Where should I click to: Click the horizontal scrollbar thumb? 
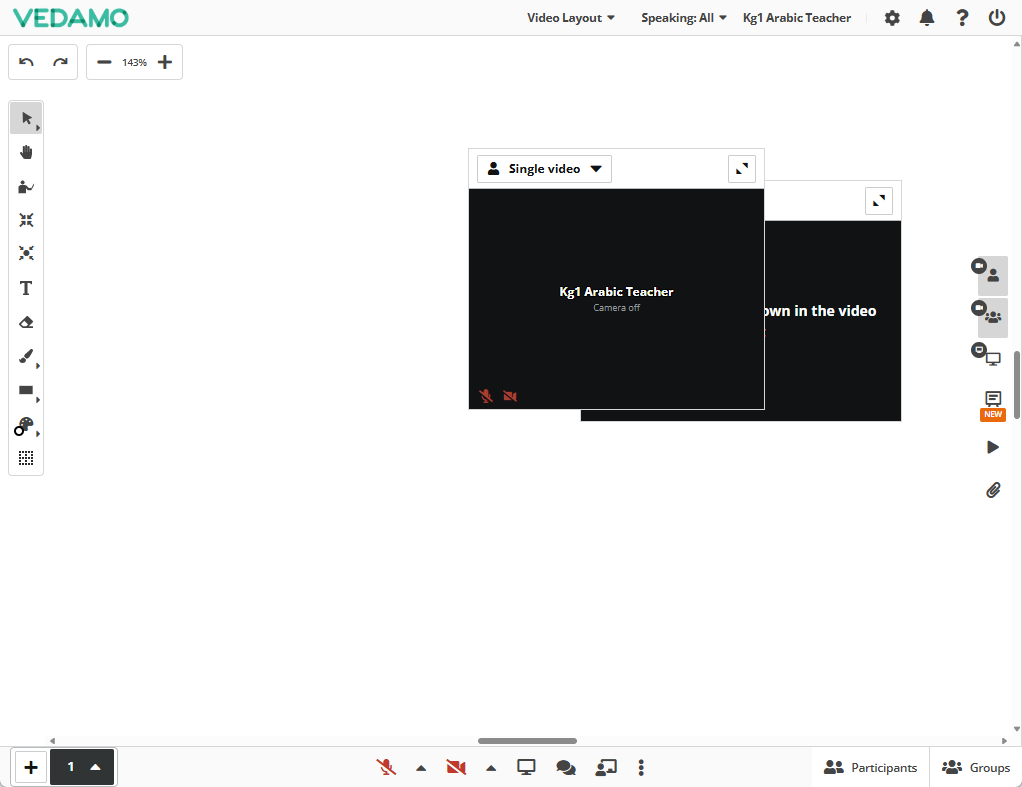pyautogui.click(x=527, y=741)
